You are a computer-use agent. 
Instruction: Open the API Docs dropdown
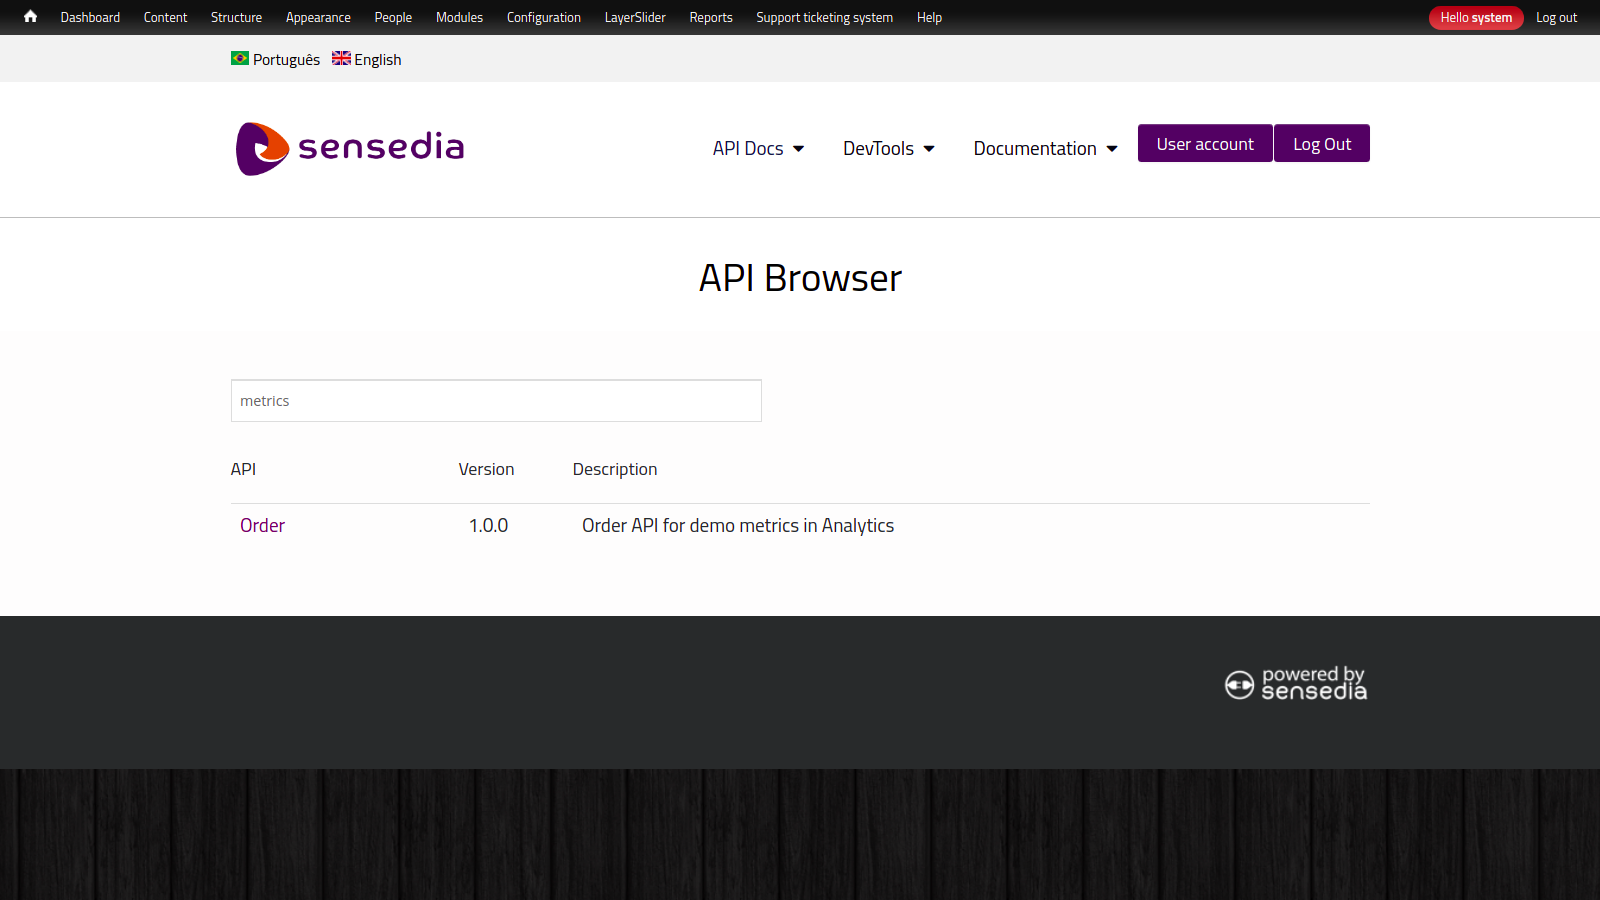757,148
